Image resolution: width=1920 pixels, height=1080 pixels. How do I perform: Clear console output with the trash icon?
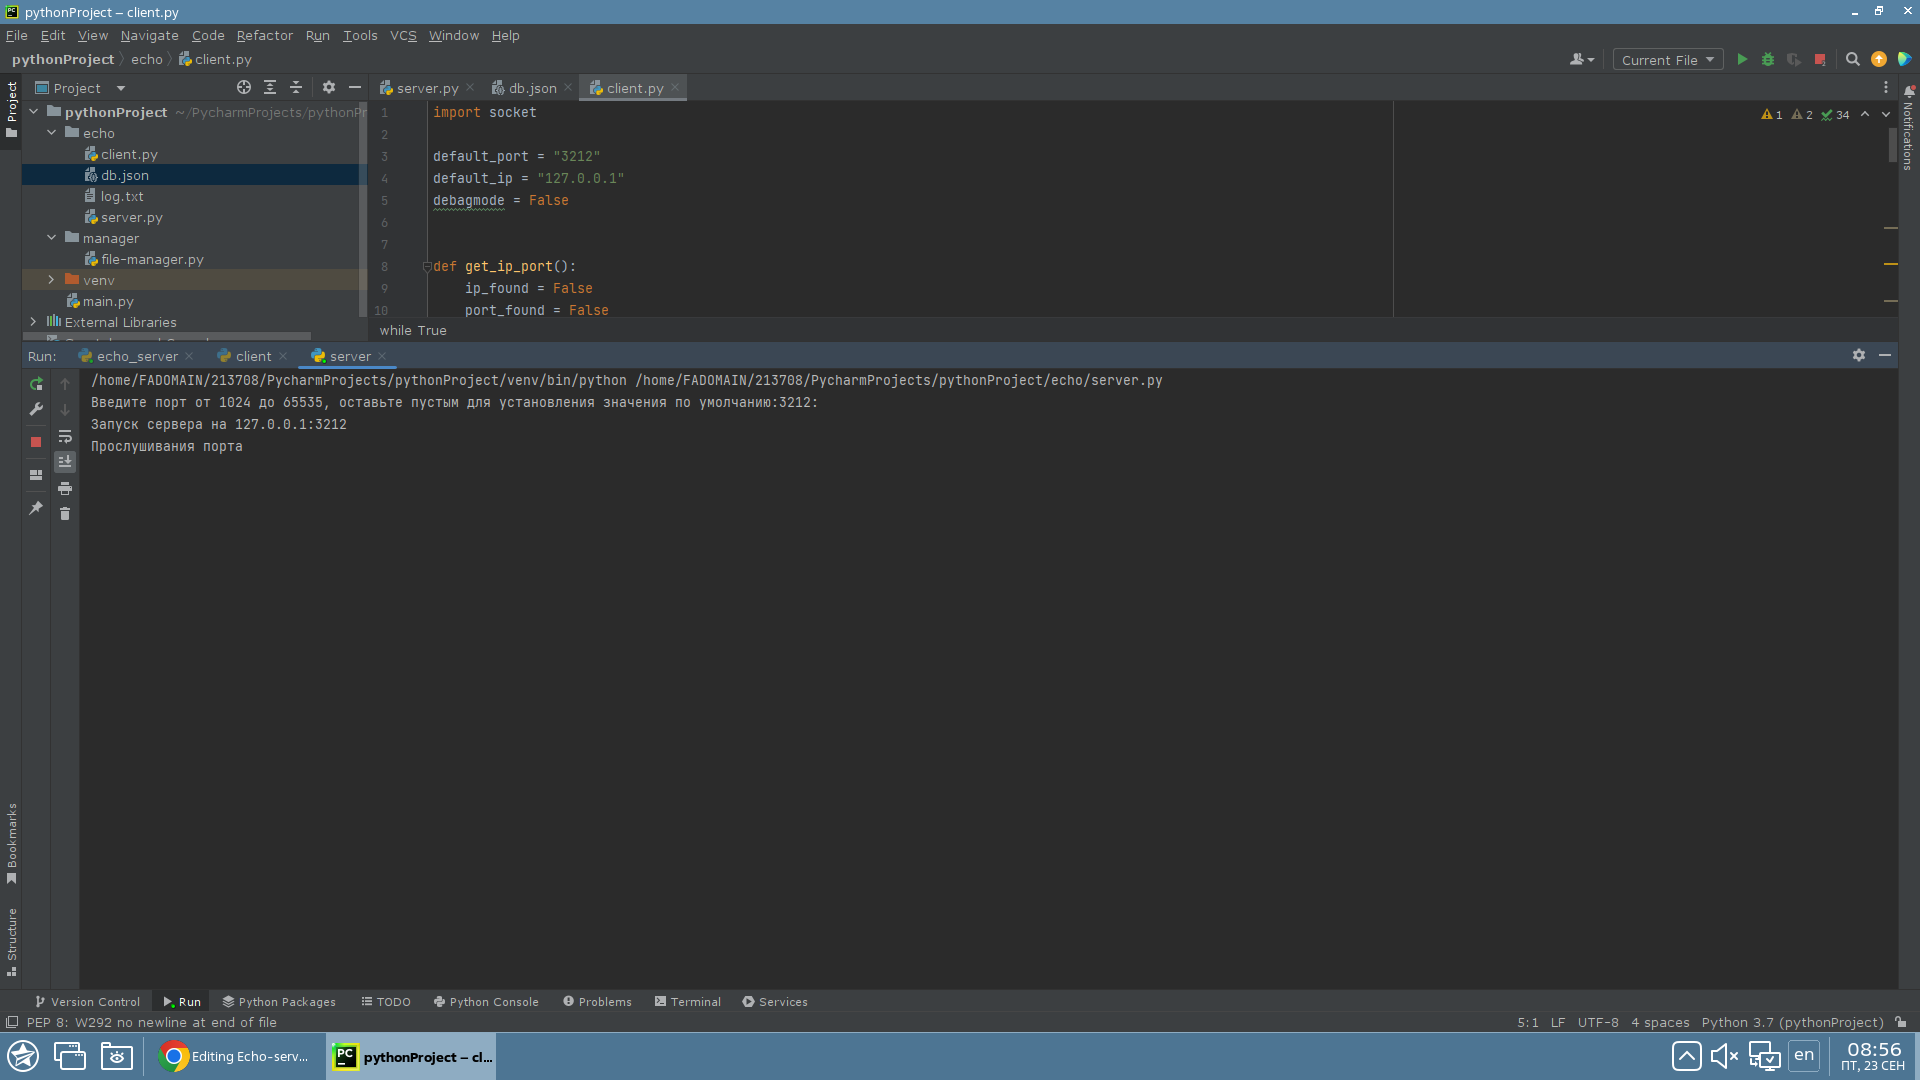(65, 513)
